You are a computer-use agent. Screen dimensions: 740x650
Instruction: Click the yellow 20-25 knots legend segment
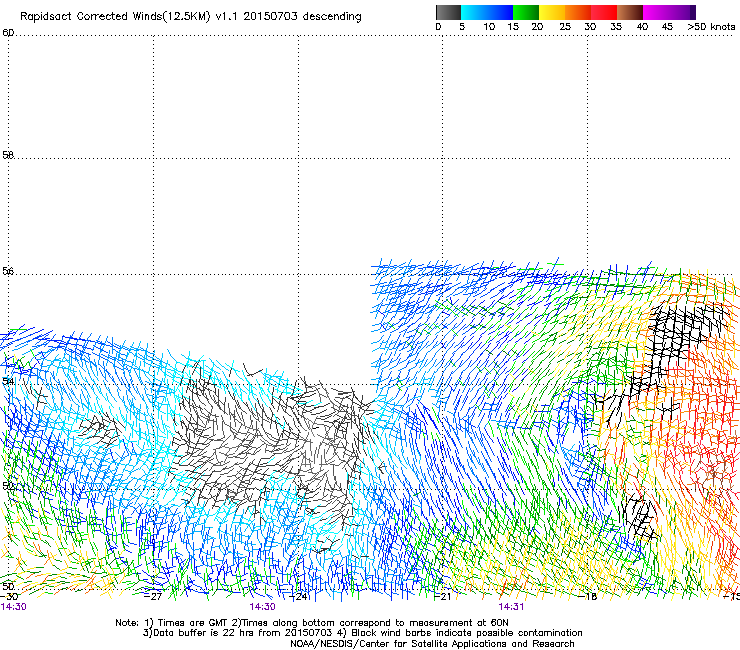tap(552, 12)
